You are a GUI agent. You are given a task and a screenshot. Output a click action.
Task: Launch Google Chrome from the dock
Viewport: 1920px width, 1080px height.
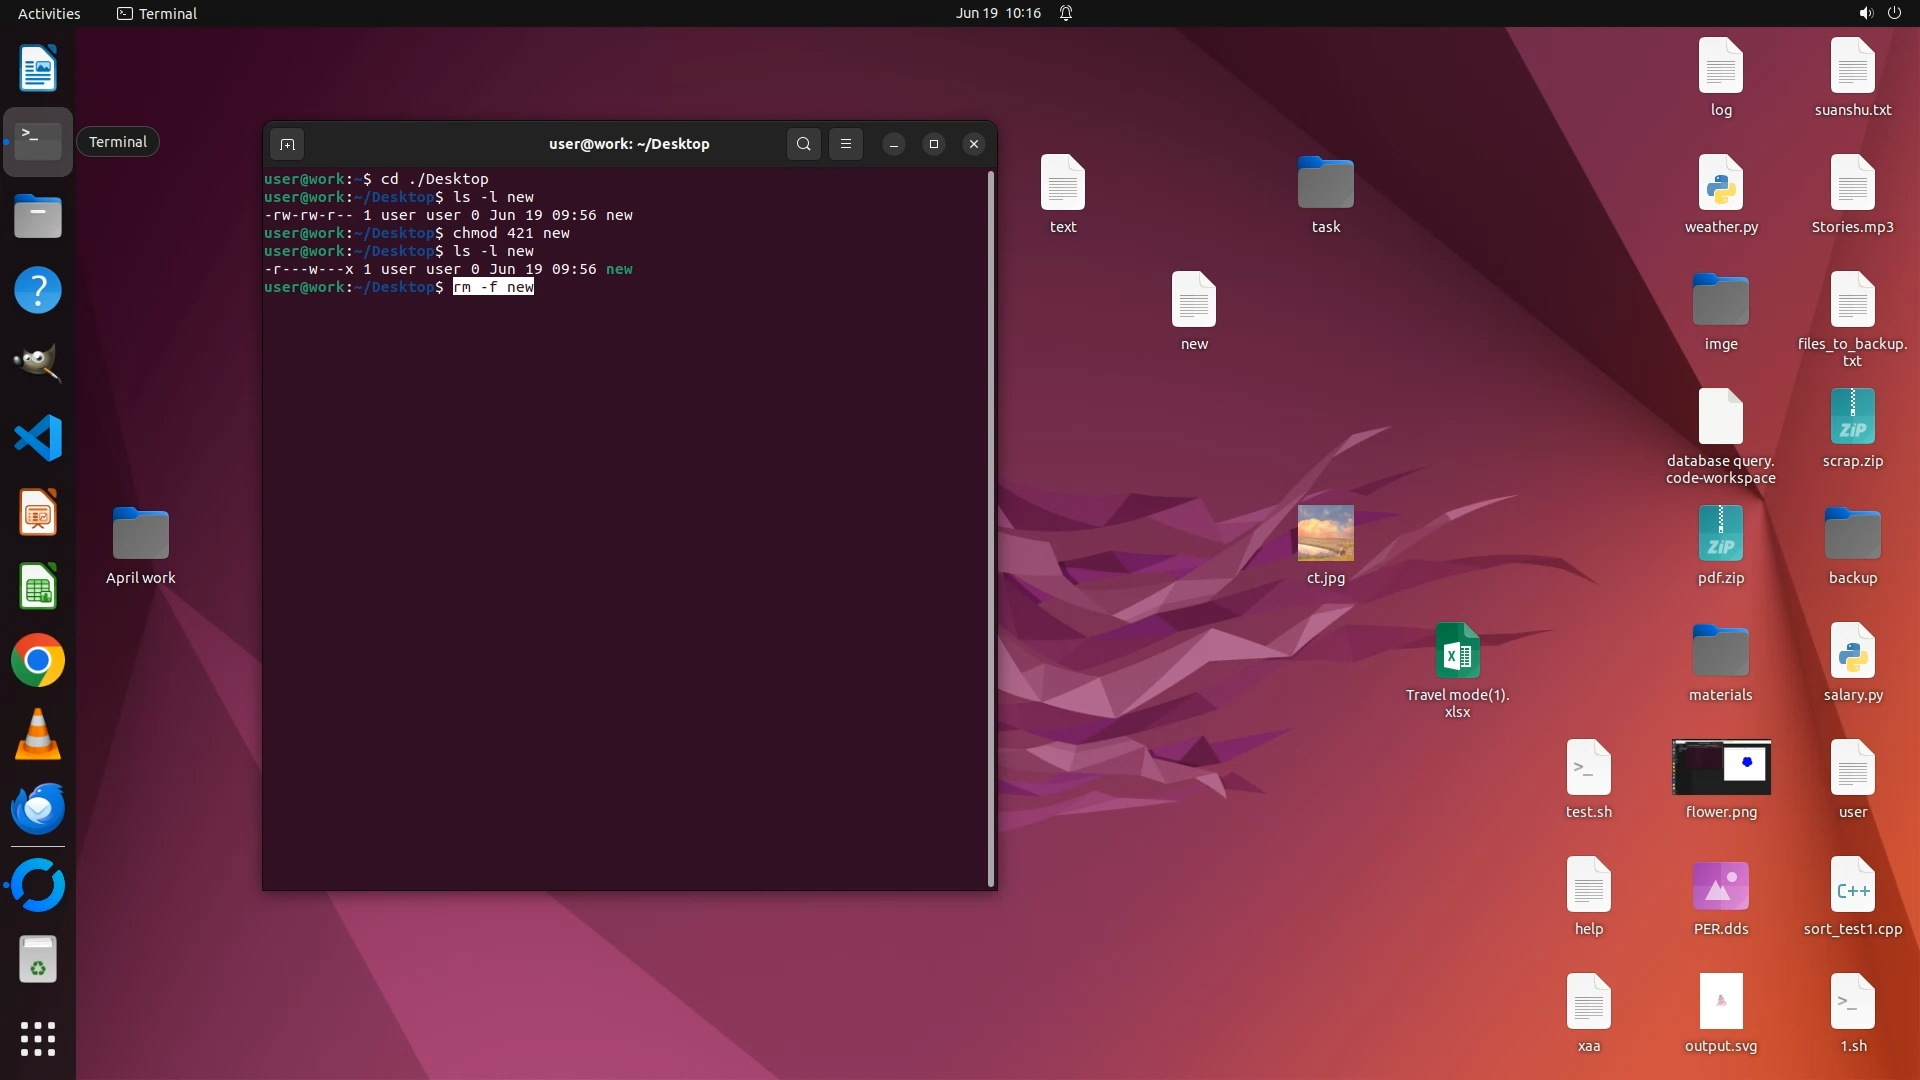point(38,661)
